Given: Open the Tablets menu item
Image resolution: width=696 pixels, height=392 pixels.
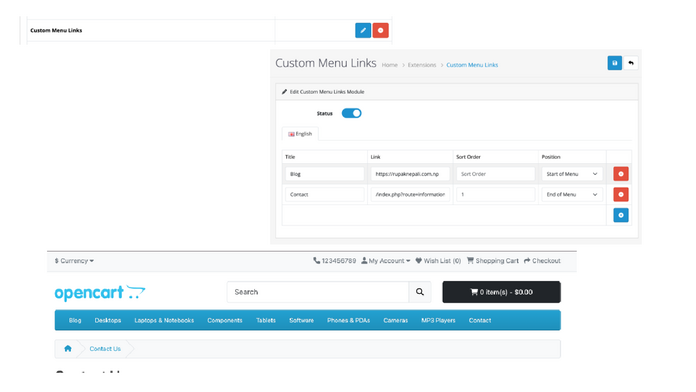Looking at the screenshot, I should click(x=266, y=320).
